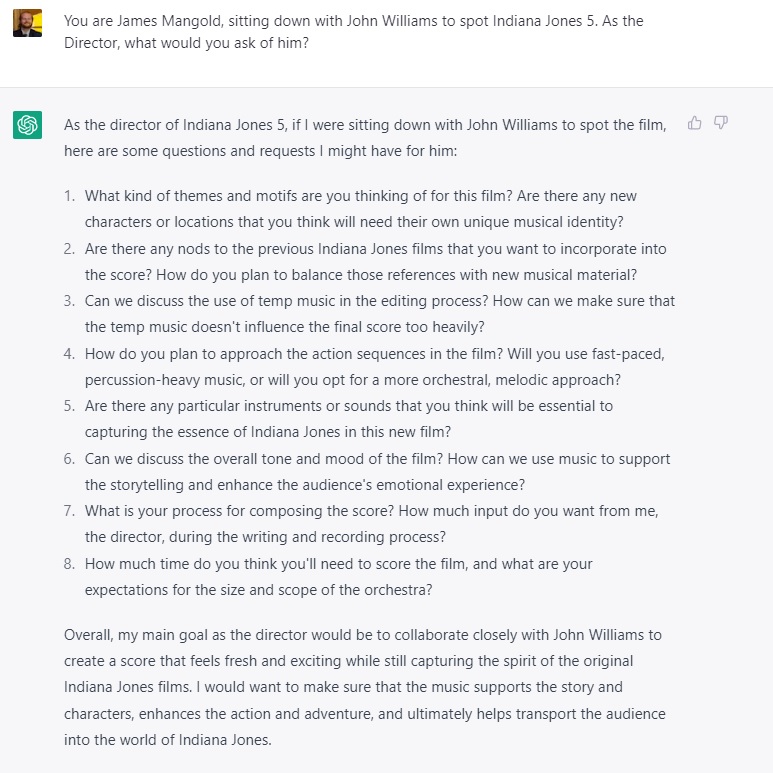Select list item 3 about temp music
Screen dimensions: 773x773
coord(380,314)
